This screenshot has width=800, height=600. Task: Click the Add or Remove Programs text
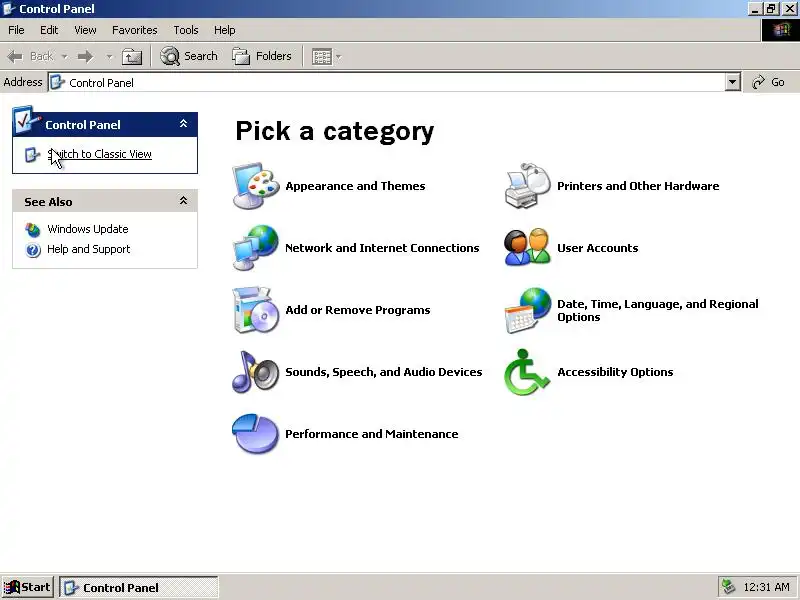click(x=358, y=310)
